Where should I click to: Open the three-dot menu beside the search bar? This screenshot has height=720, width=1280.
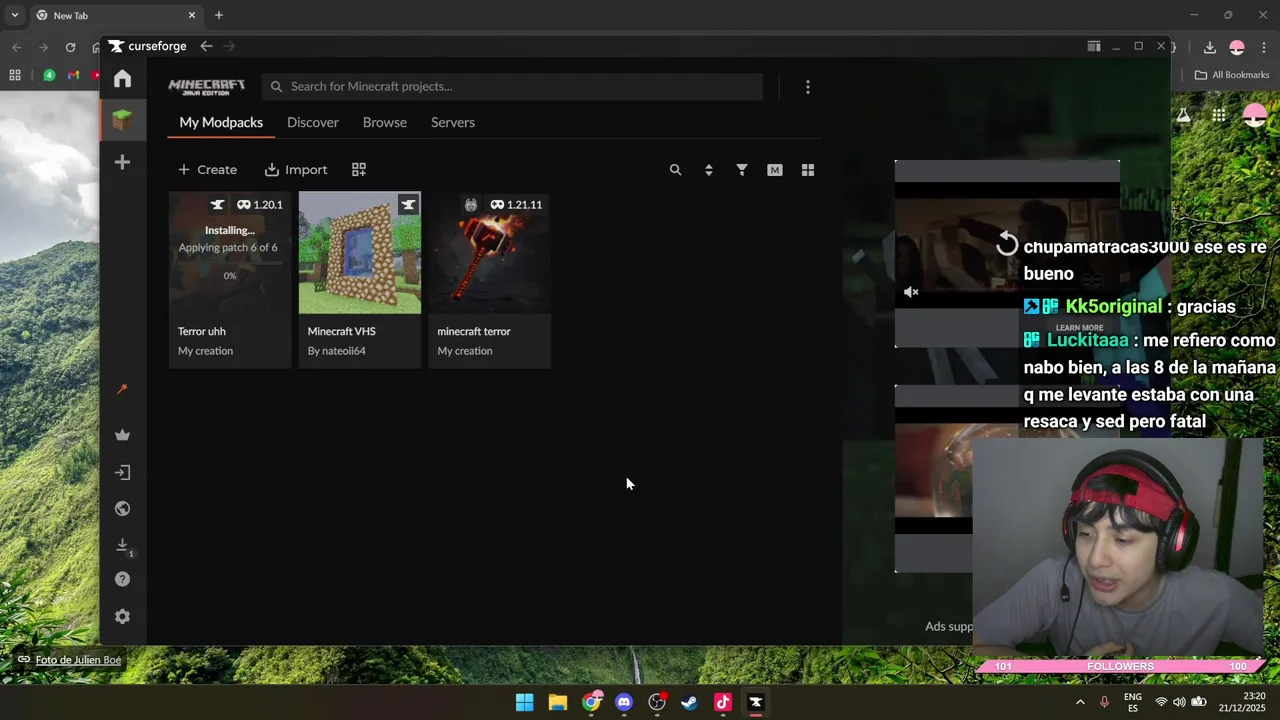click(x=808, y=87)
